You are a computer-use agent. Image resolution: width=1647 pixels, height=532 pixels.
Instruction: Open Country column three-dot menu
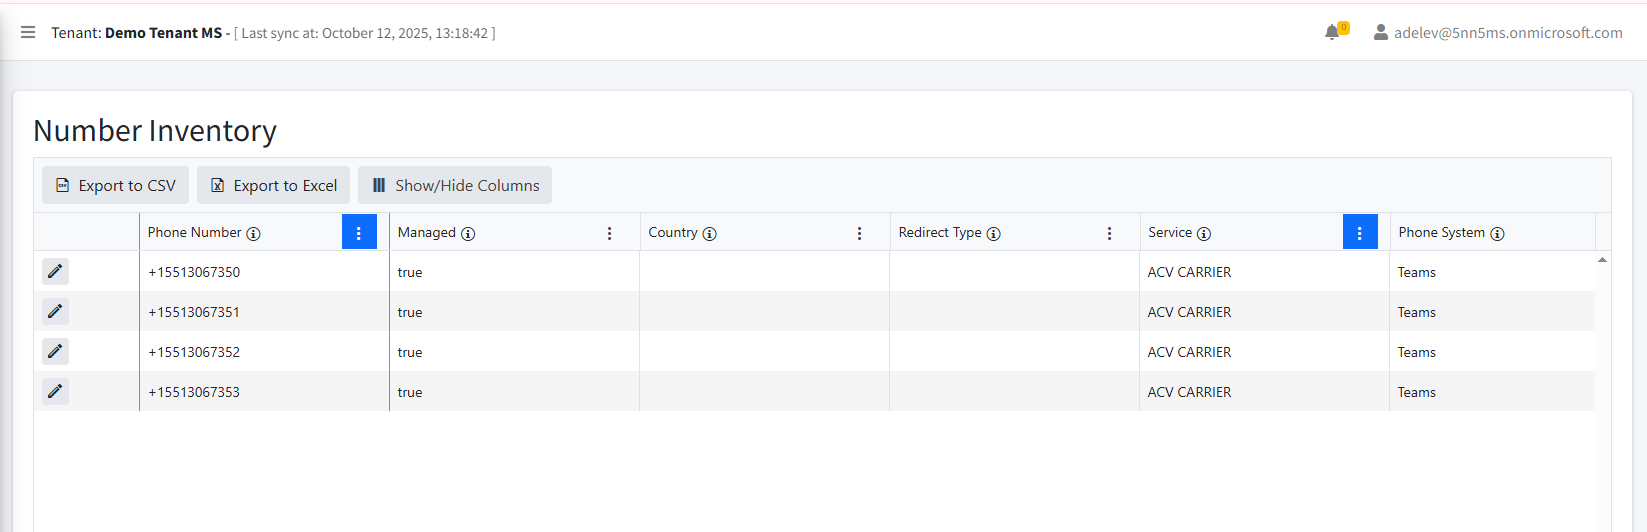tap(860, 233)
